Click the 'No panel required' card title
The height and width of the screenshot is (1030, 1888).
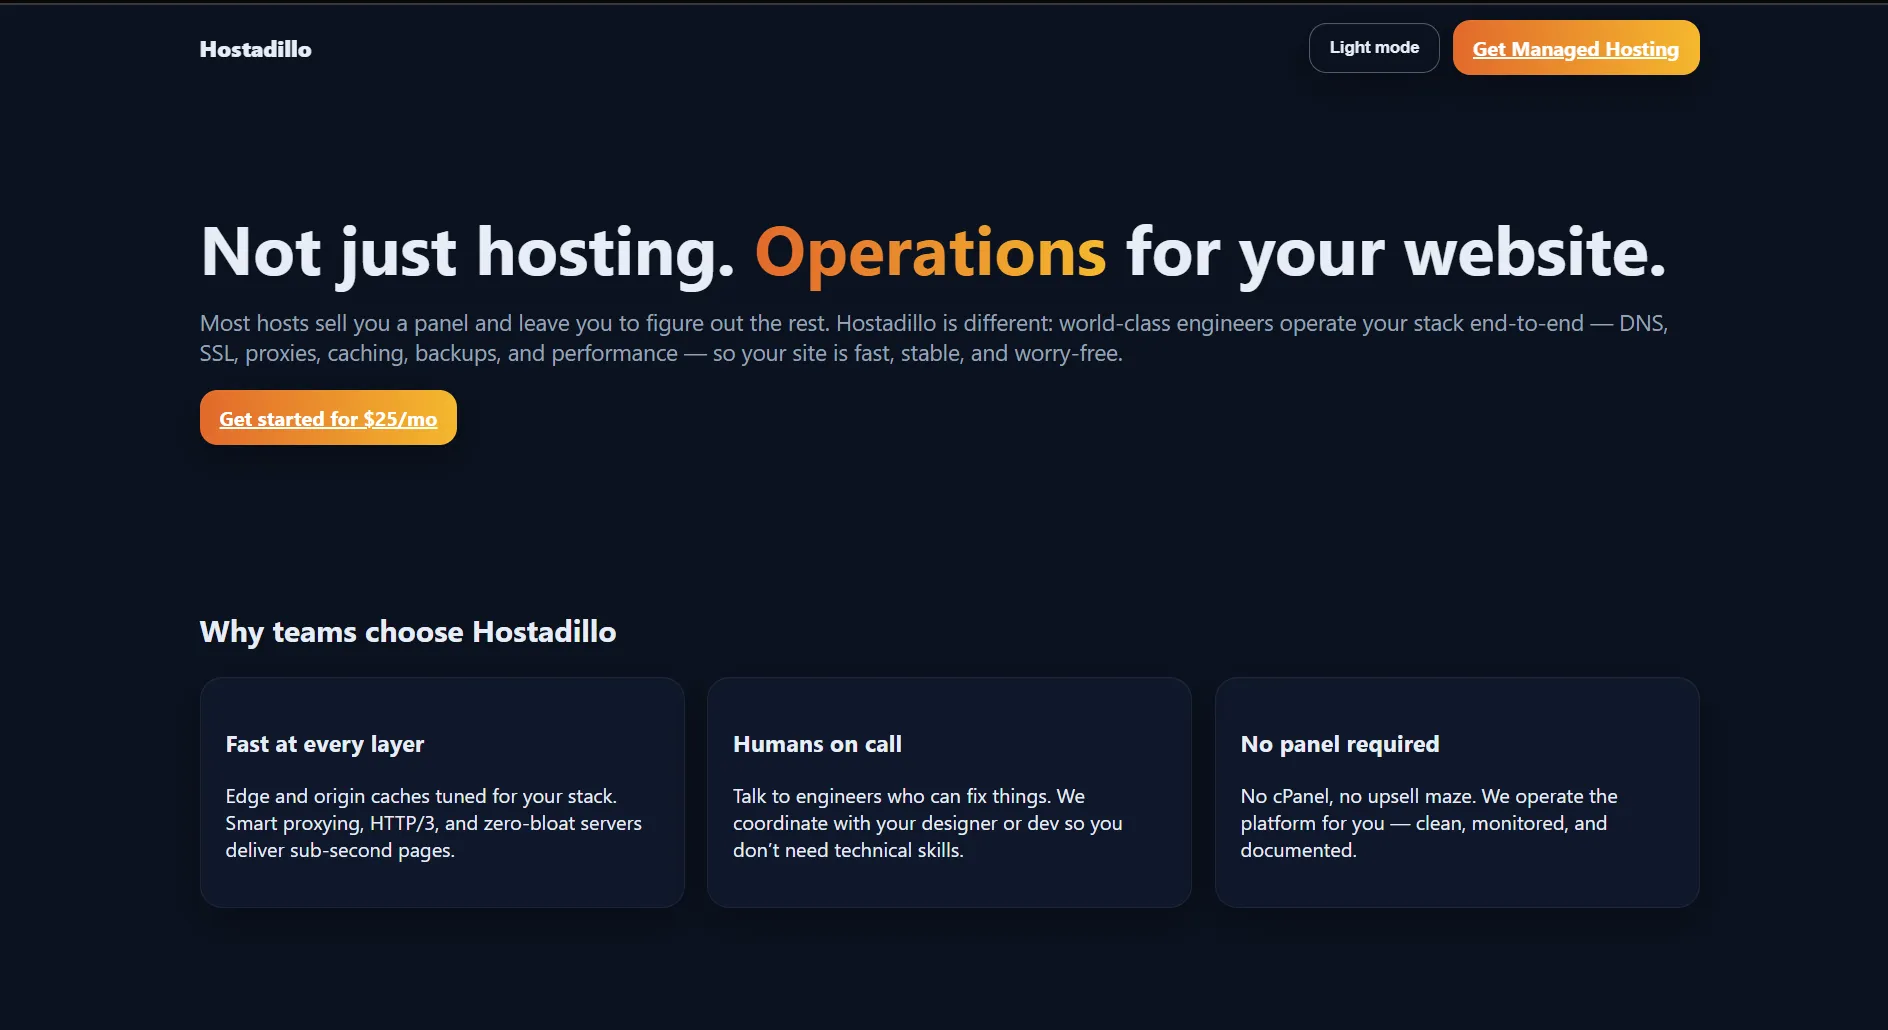coord(1339,744)
